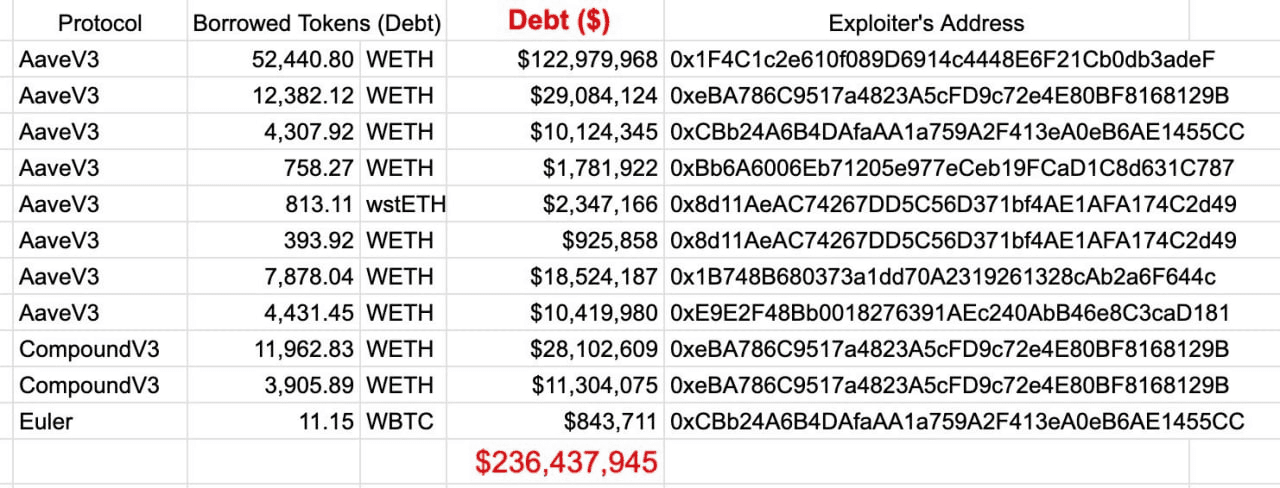Click the Protocol column header cell
This screenshot has width=1280, height=488.
click(100, 22)
